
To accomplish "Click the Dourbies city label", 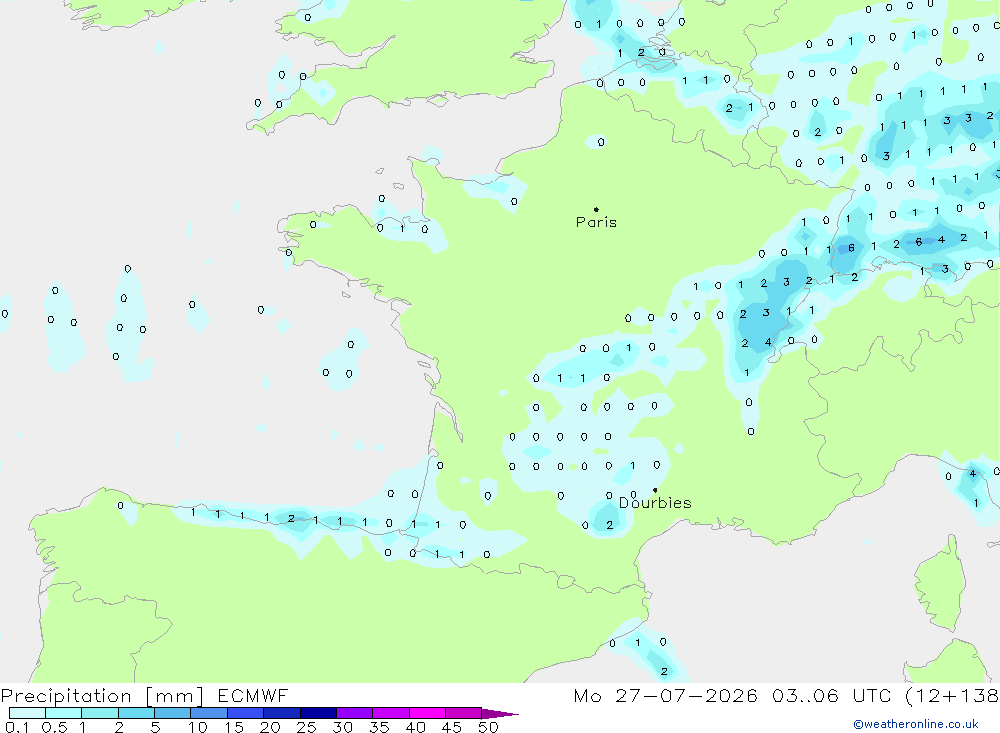I will pyautogui.click(x=655, y=503).
